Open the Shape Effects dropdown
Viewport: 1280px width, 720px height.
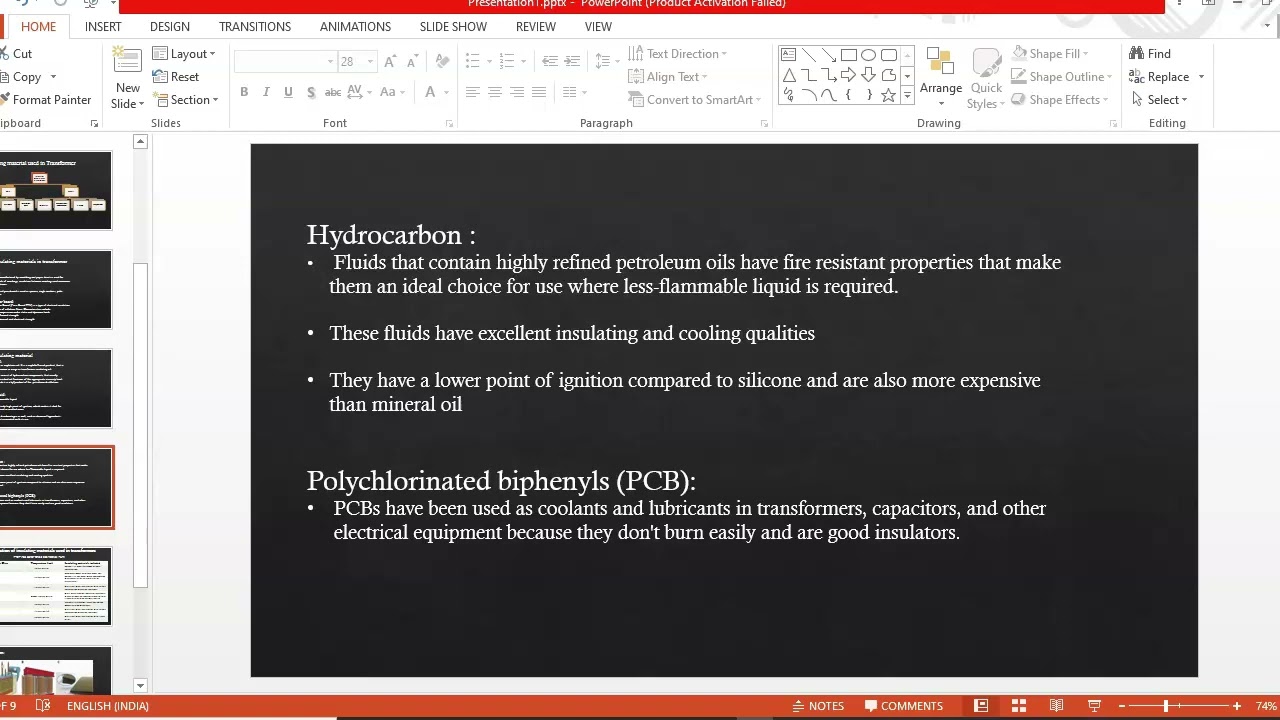[x=1060, y=100]
